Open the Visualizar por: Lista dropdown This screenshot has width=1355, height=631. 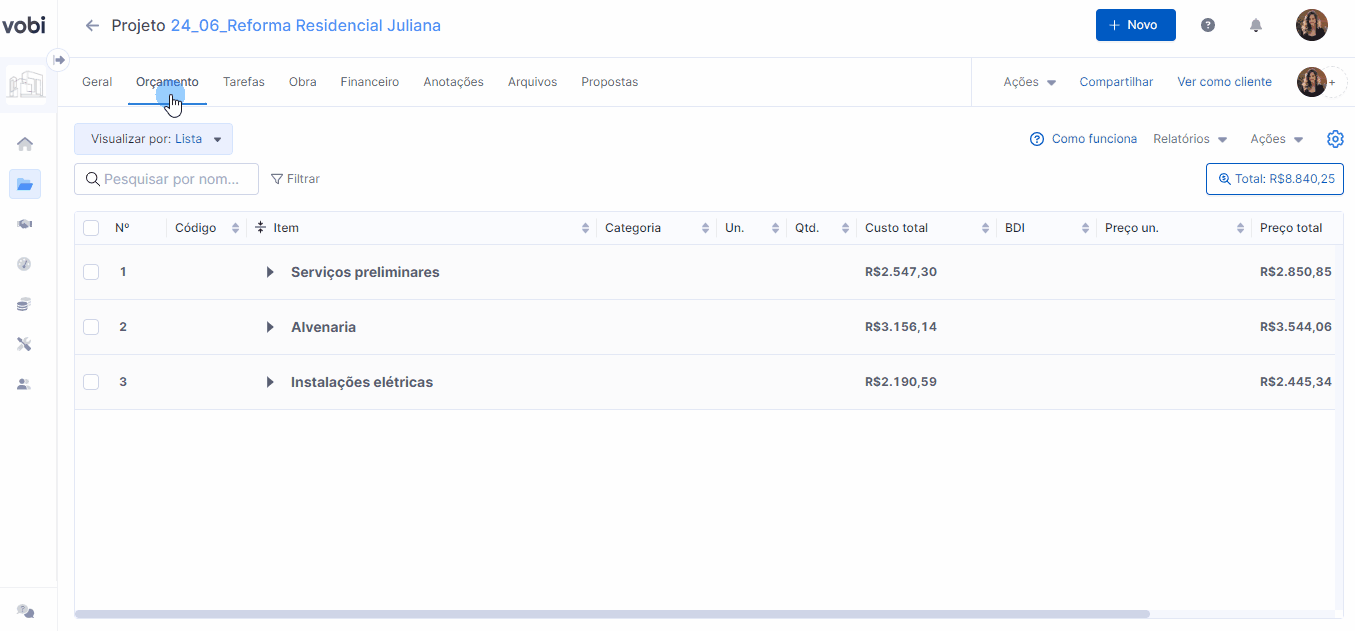(154, 139)
